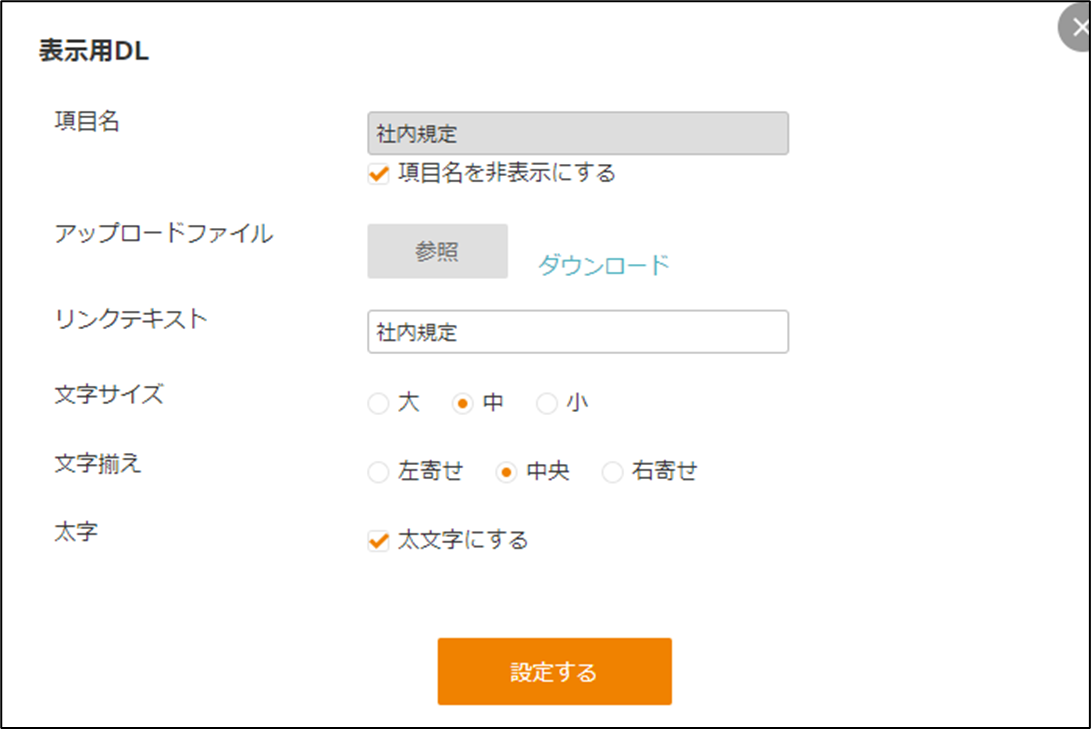Close the 表示用DL dialog with the X icon
Viewport: 1091px width, 729px height.
click(1076, 28)
